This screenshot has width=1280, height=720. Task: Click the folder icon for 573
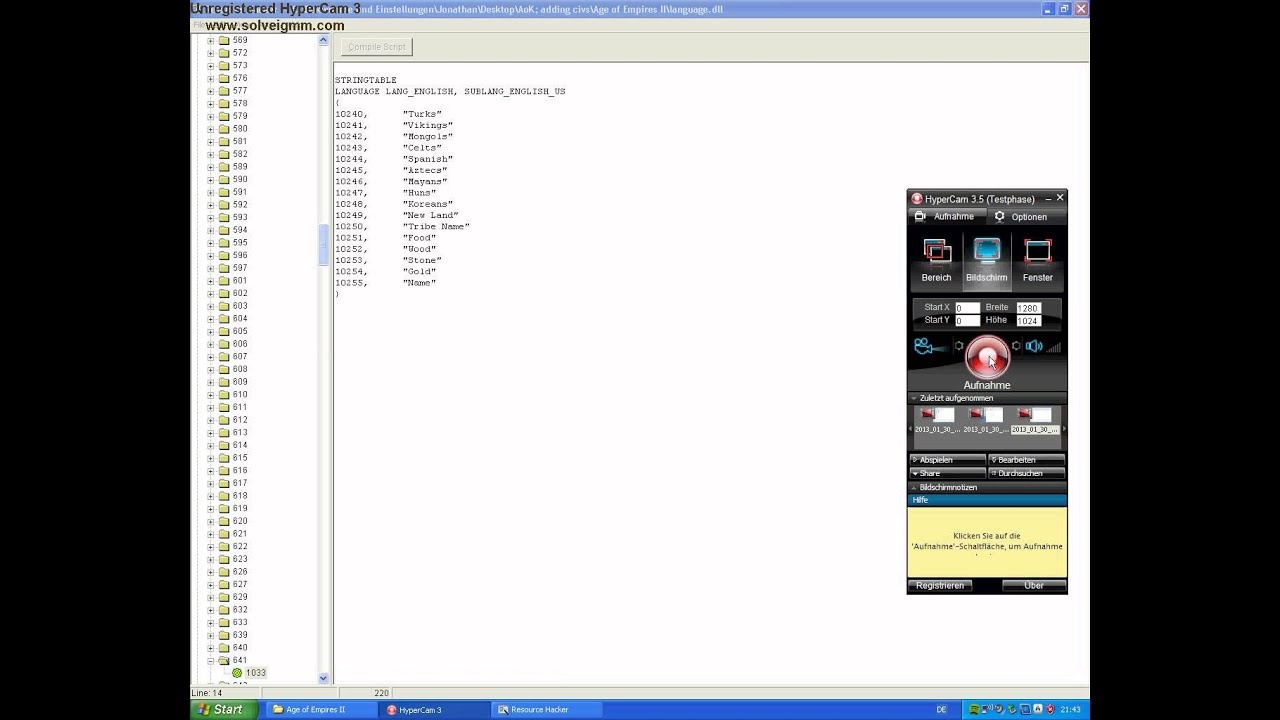pyautogui.click(x=224, y=66)
